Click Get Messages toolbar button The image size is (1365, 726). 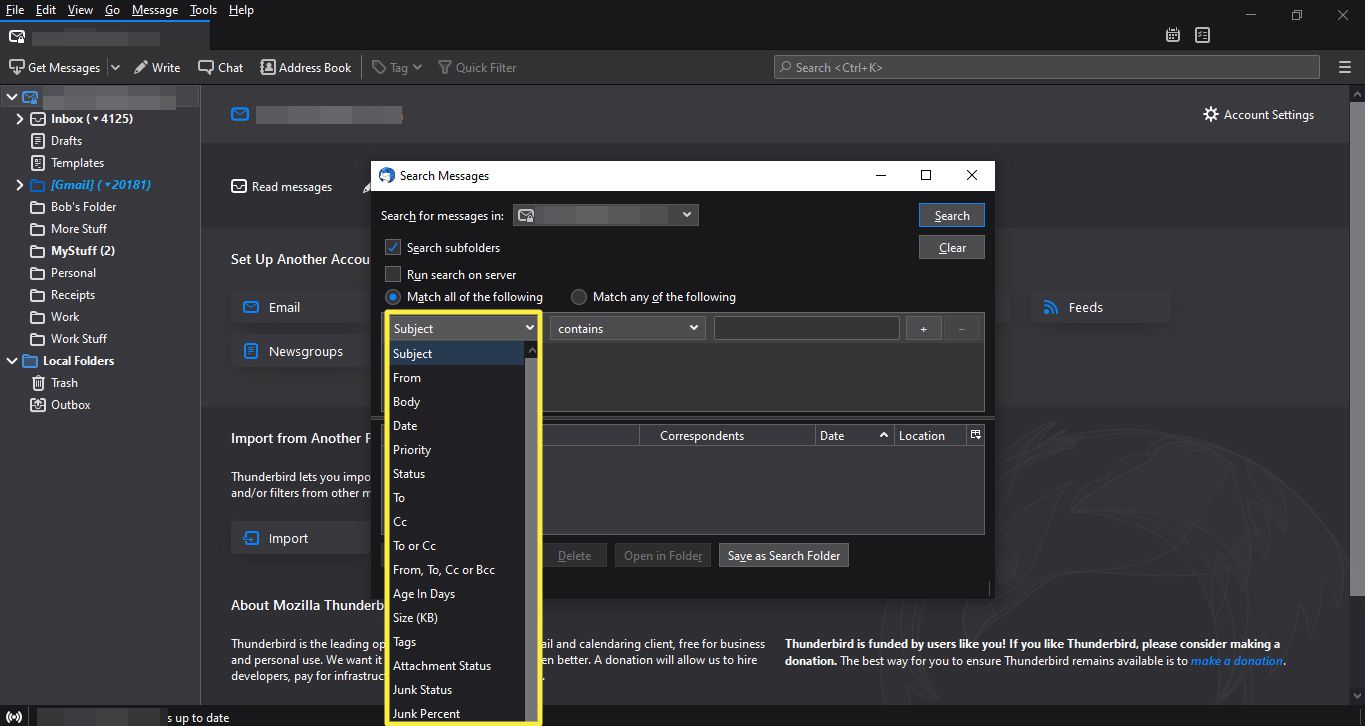[55, 67]
